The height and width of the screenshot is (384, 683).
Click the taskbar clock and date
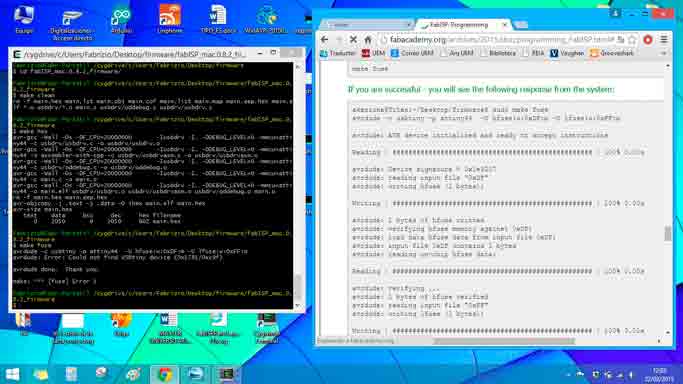659,375
